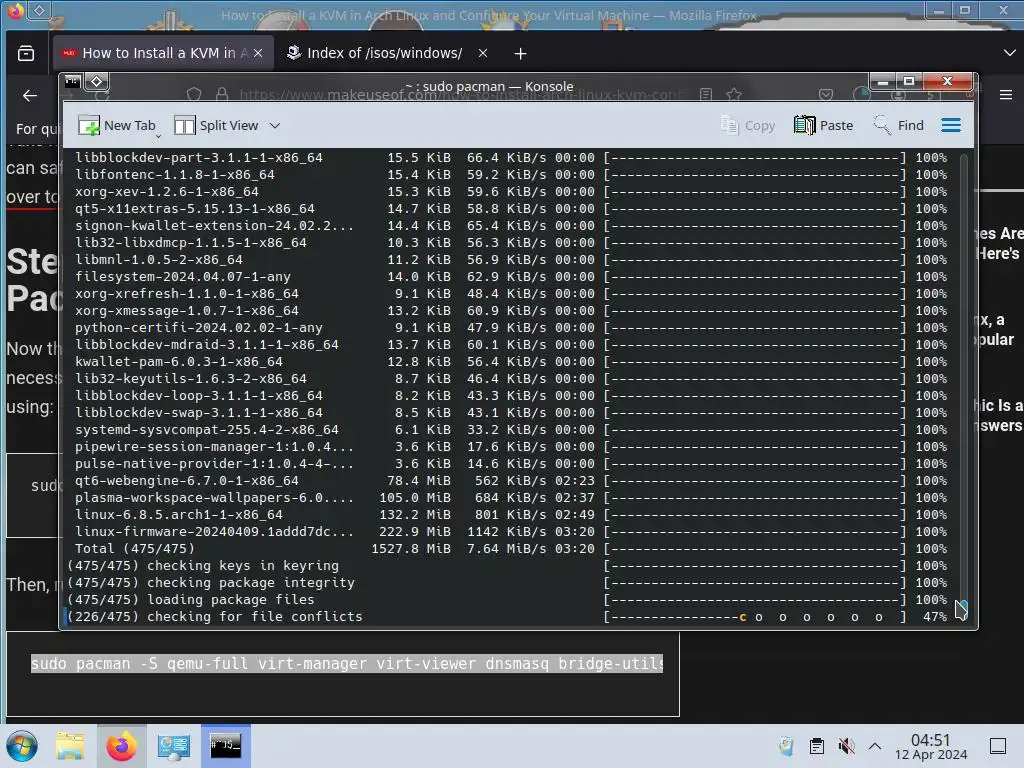Image resolution: width=1024 pixels, height=768 pixels.
Task: Open a new Firefox tab with plus button
Action: pyautogui.click(x=520, y=54)
